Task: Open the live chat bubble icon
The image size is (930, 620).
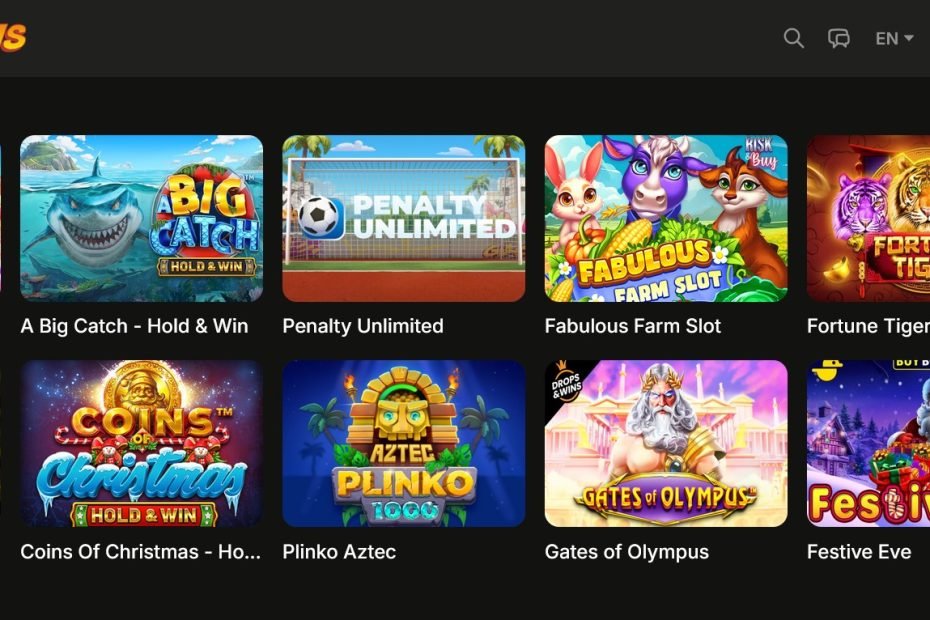Action: [839, 39]
